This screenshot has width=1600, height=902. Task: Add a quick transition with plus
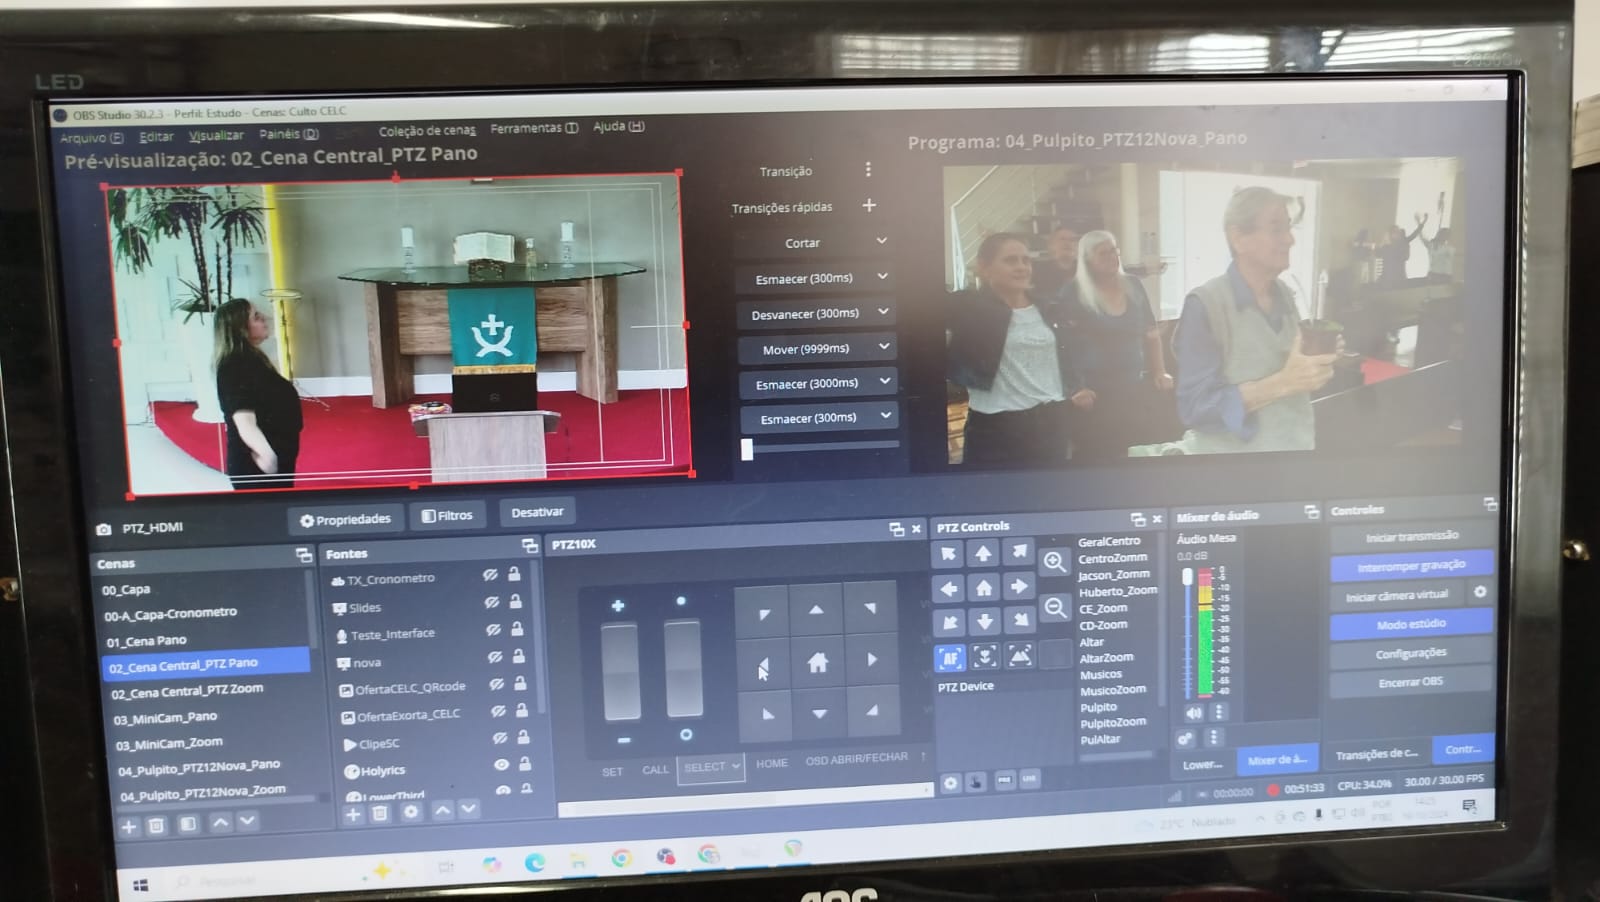869,205
